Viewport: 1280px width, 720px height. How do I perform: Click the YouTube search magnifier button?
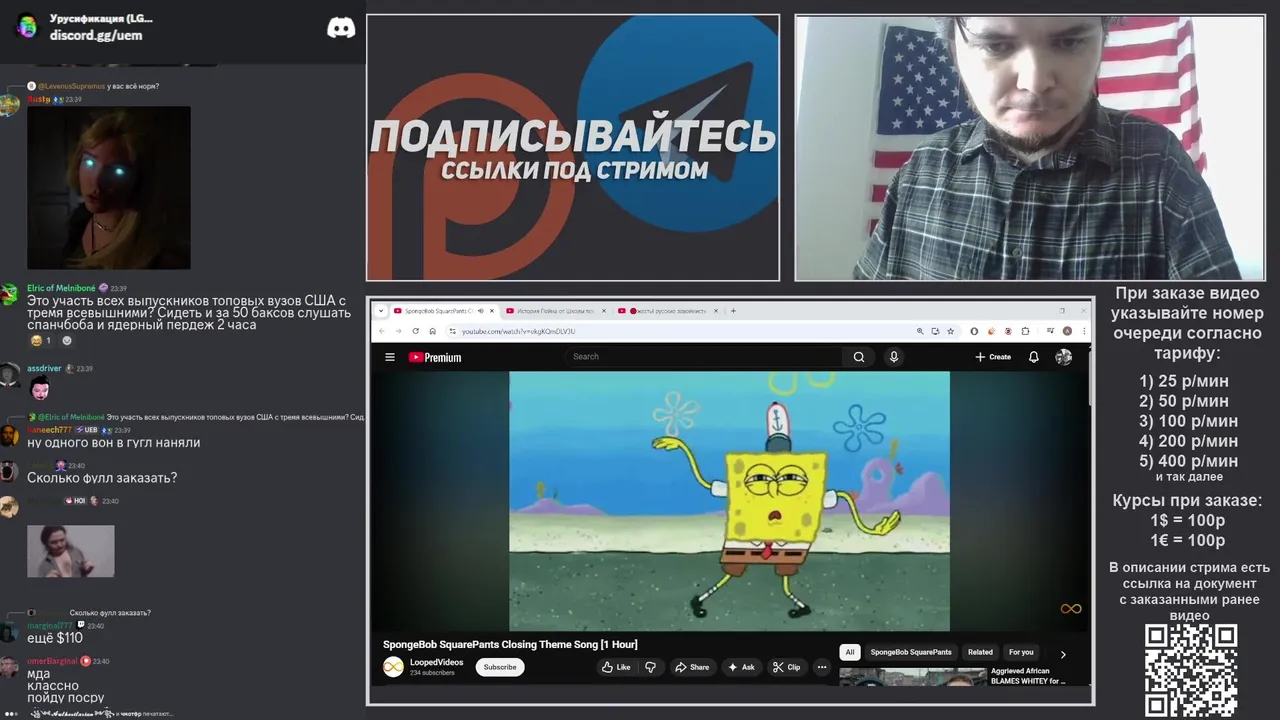coord(859,356)
